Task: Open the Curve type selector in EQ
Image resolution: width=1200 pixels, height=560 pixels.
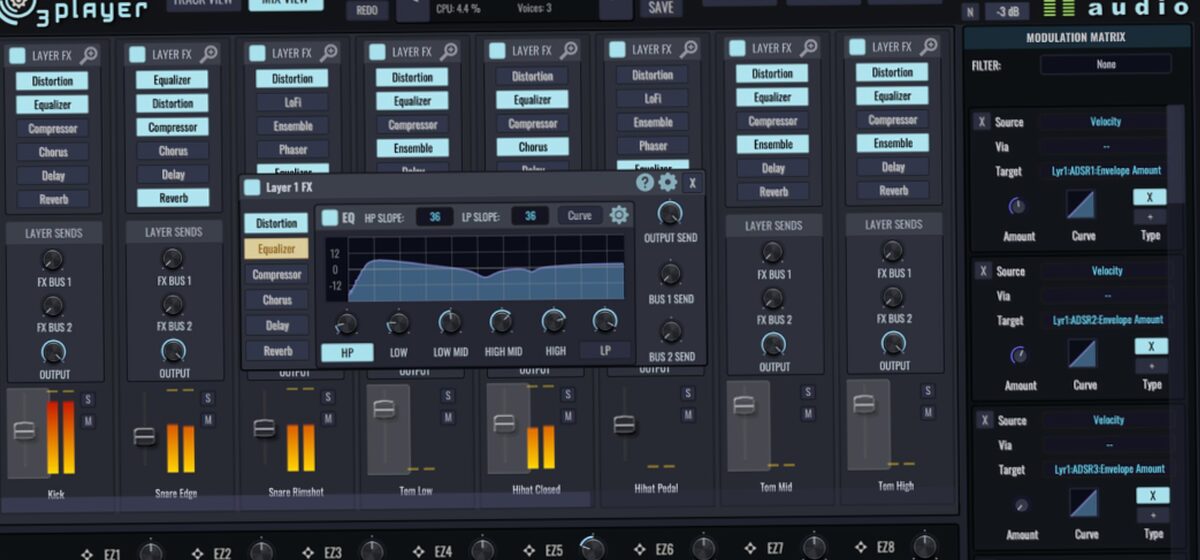Action: (580, 215)
